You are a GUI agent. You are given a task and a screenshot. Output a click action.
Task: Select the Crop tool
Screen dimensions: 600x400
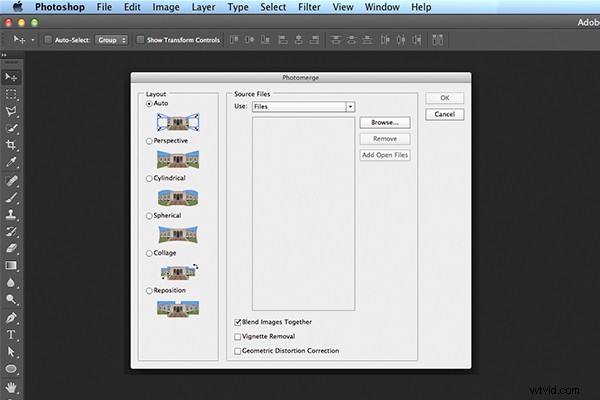point(11,145)
